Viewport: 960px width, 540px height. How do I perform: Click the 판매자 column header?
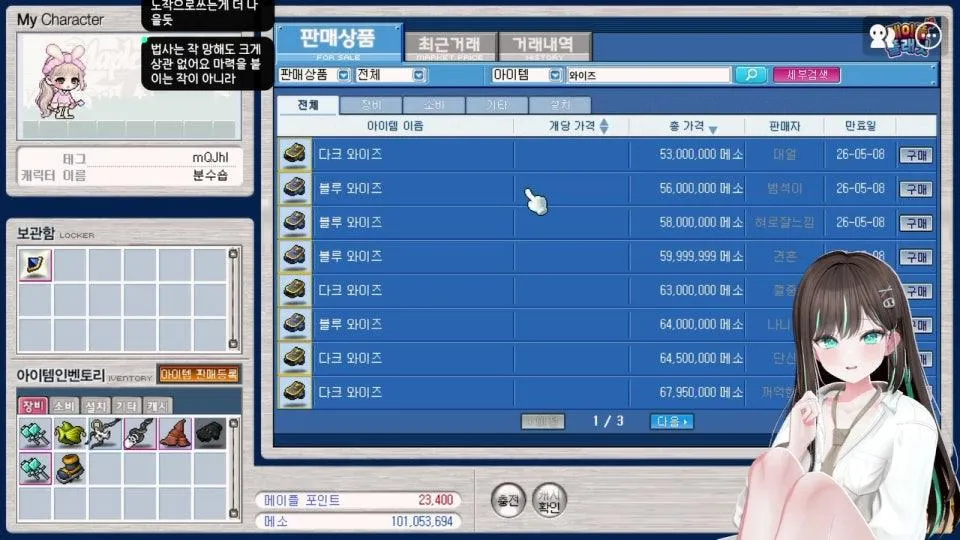click(784, 126)
